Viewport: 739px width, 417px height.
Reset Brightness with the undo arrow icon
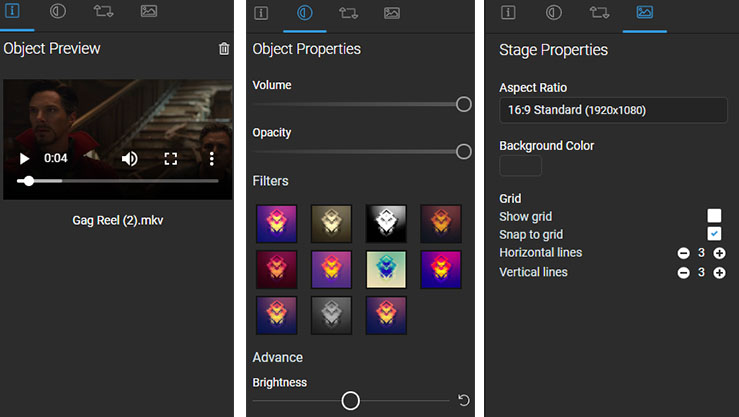pyautogui.click(x=464, y=401)
